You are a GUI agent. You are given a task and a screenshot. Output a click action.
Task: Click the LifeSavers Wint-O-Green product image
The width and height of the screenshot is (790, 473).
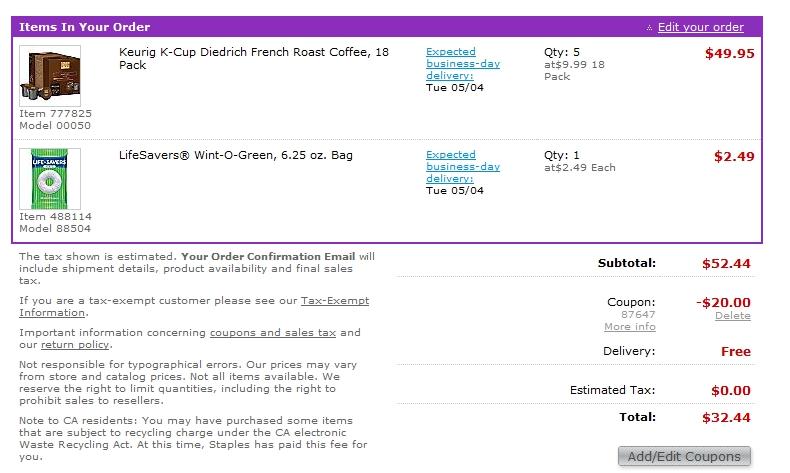50,179
